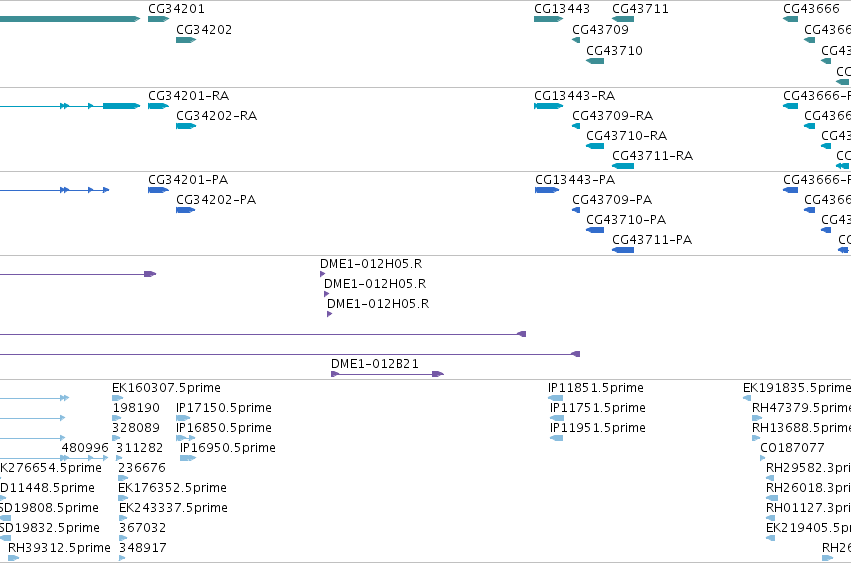Select EST label 348917
Viewport: 851px width, 563px height.
(143, 548)
